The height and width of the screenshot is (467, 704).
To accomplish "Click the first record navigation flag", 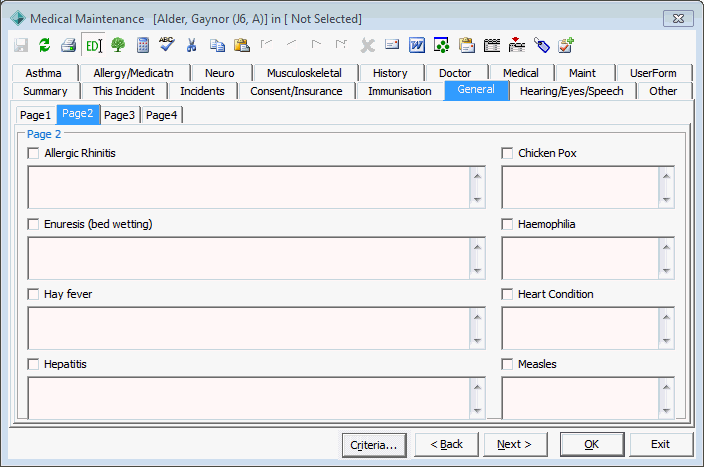I will pyautogui.click(x=266, y=44).
